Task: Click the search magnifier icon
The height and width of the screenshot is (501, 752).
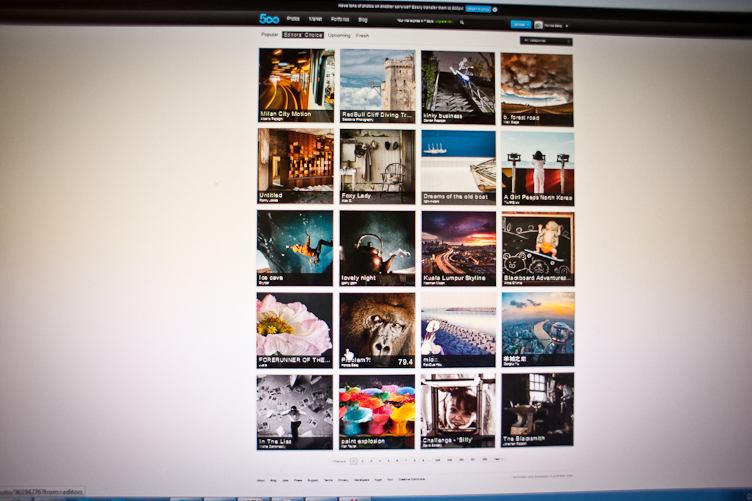Action: pos(461,21)
